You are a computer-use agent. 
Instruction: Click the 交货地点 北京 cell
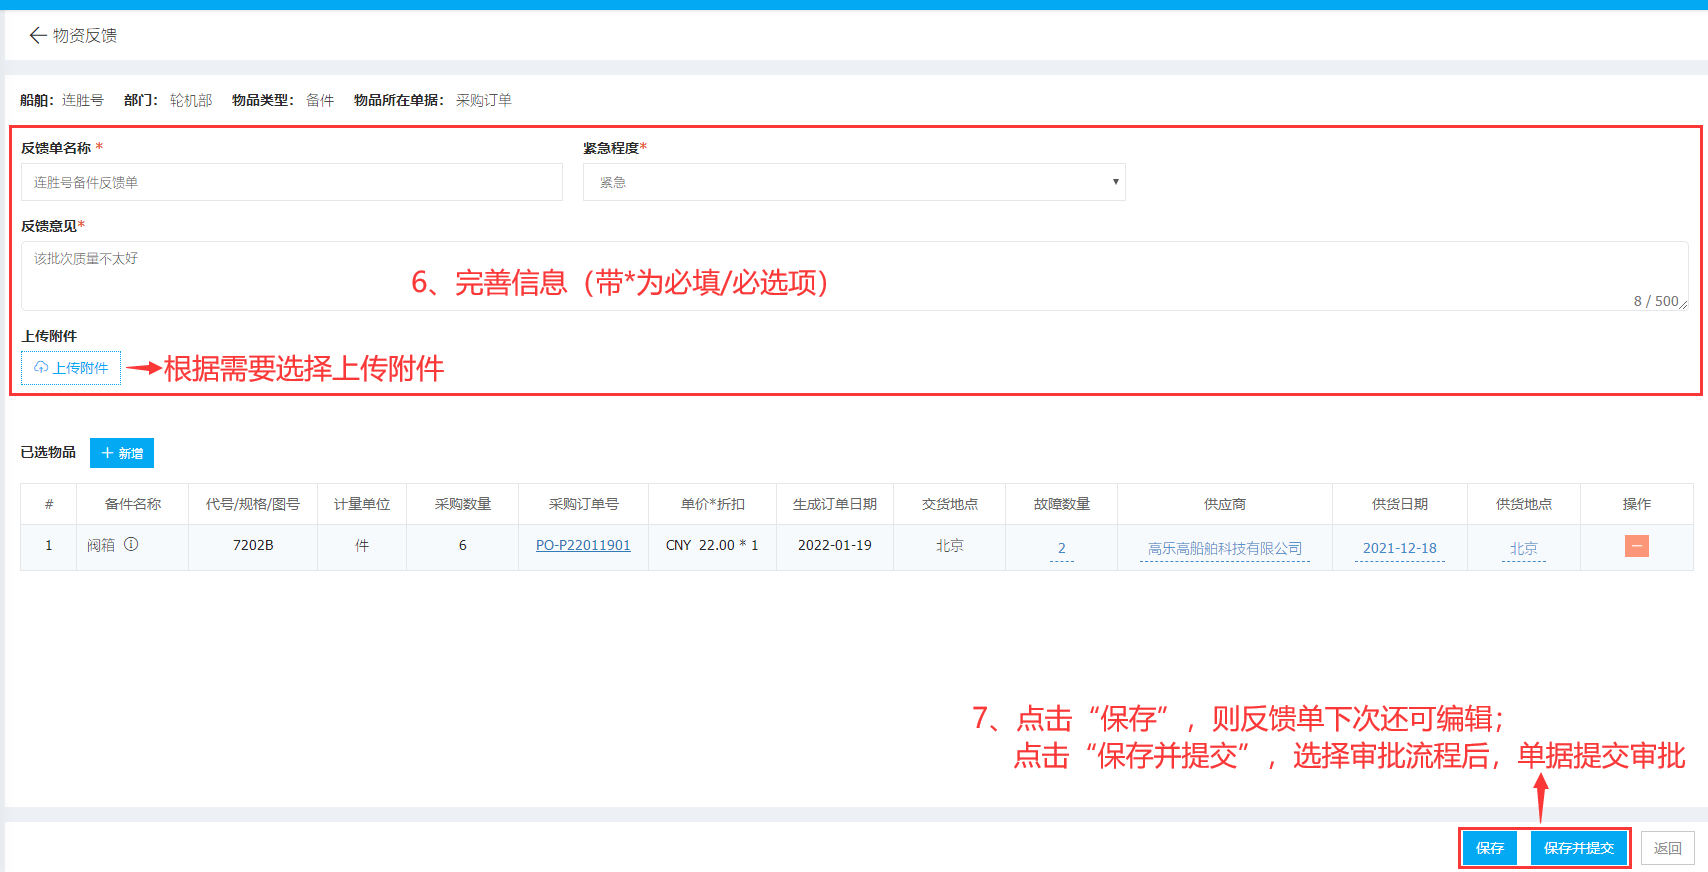pyautogui.click(x=949, y=545)
